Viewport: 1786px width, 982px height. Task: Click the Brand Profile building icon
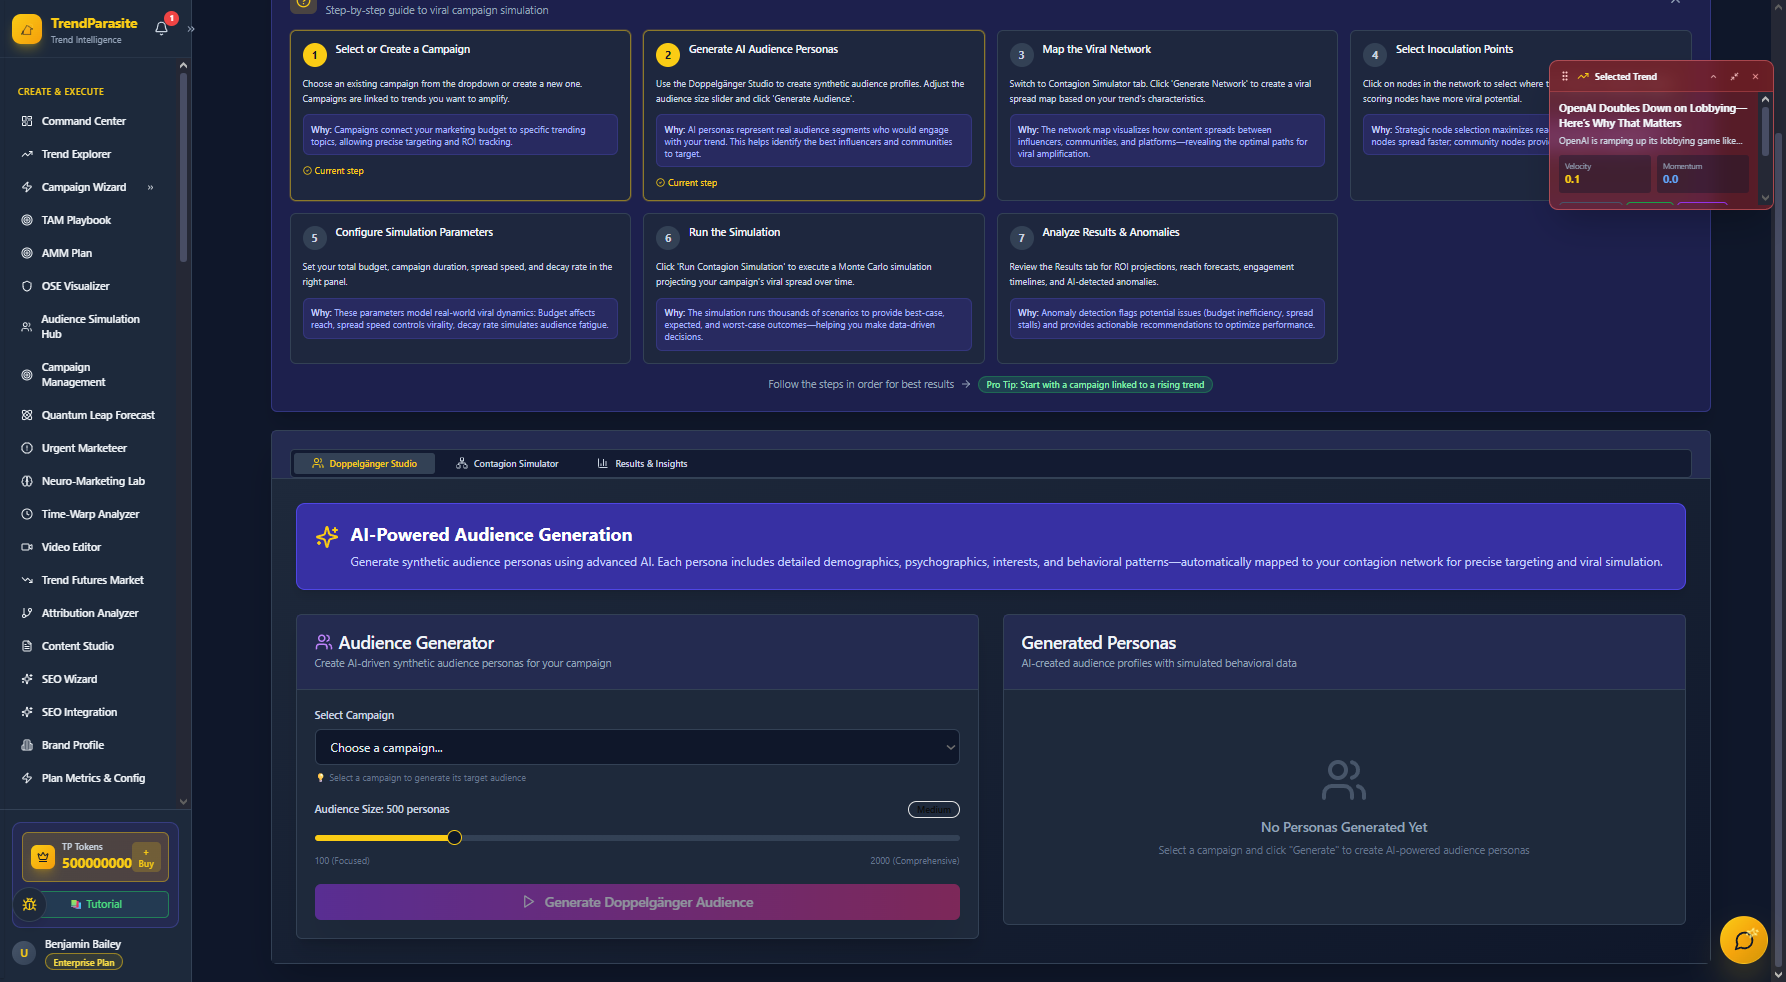pos(27,745)
